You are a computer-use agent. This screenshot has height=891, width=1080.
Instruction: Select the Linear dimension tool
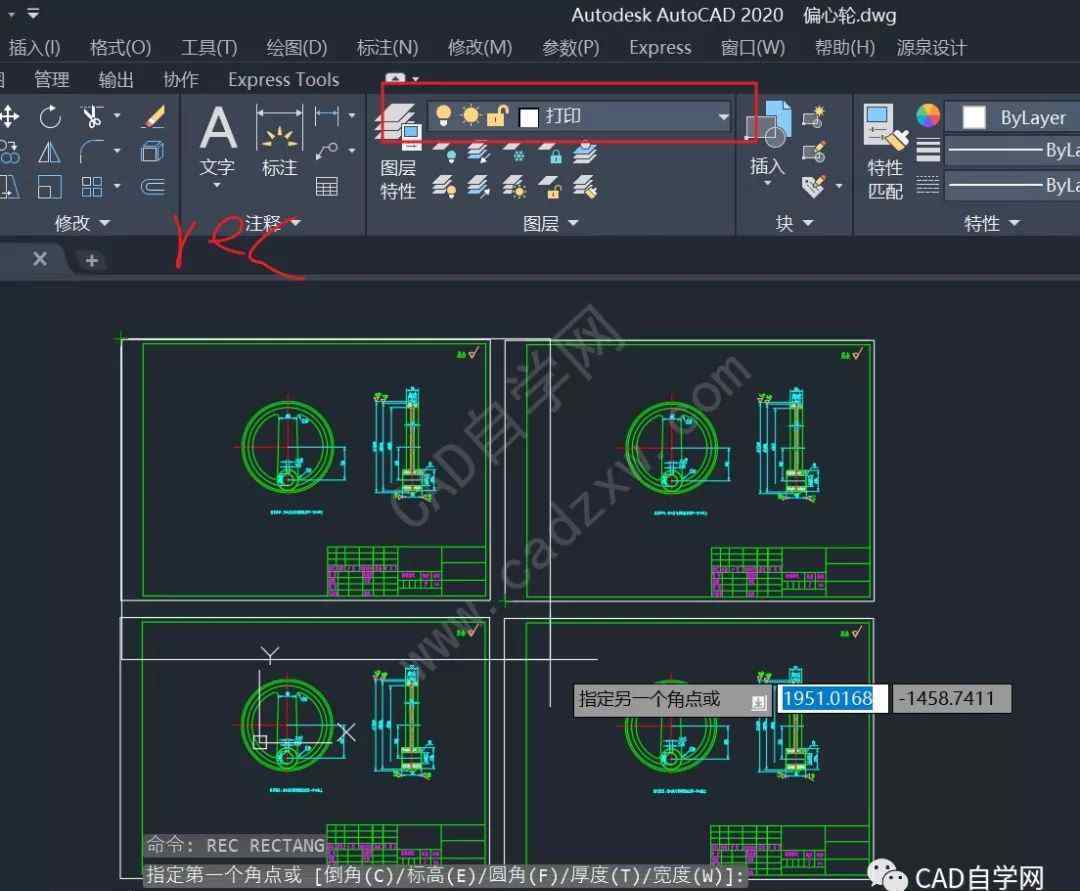click(x=326, y=116)
